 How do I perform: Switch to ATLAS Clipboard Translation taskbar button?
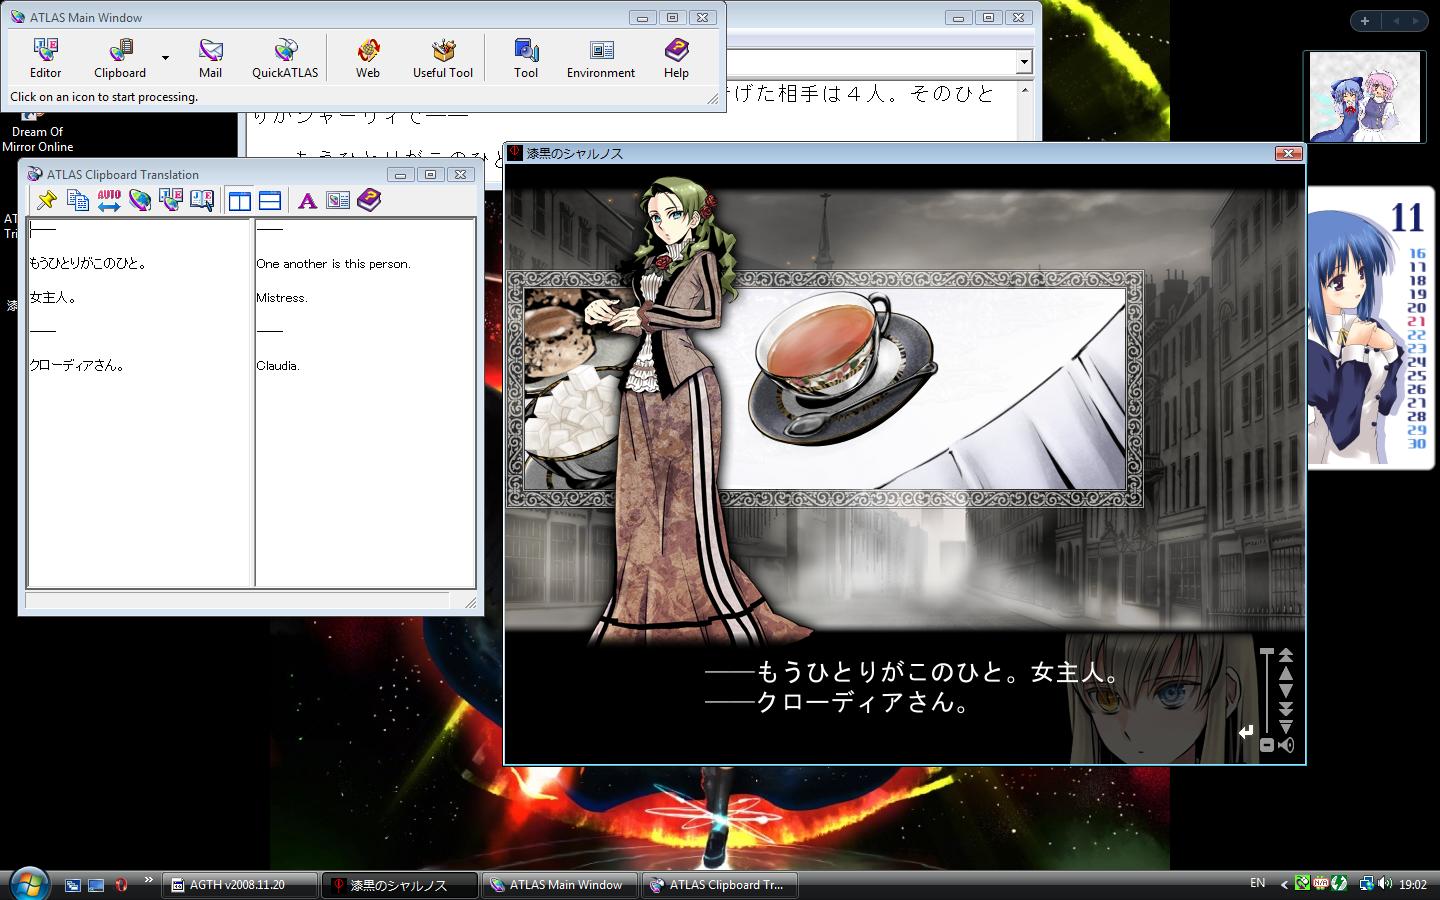pyautogui.click(x=719, y=885)
